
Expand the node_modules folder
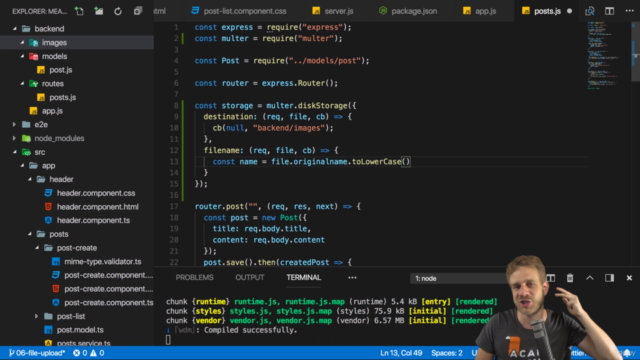pos(15,138)
